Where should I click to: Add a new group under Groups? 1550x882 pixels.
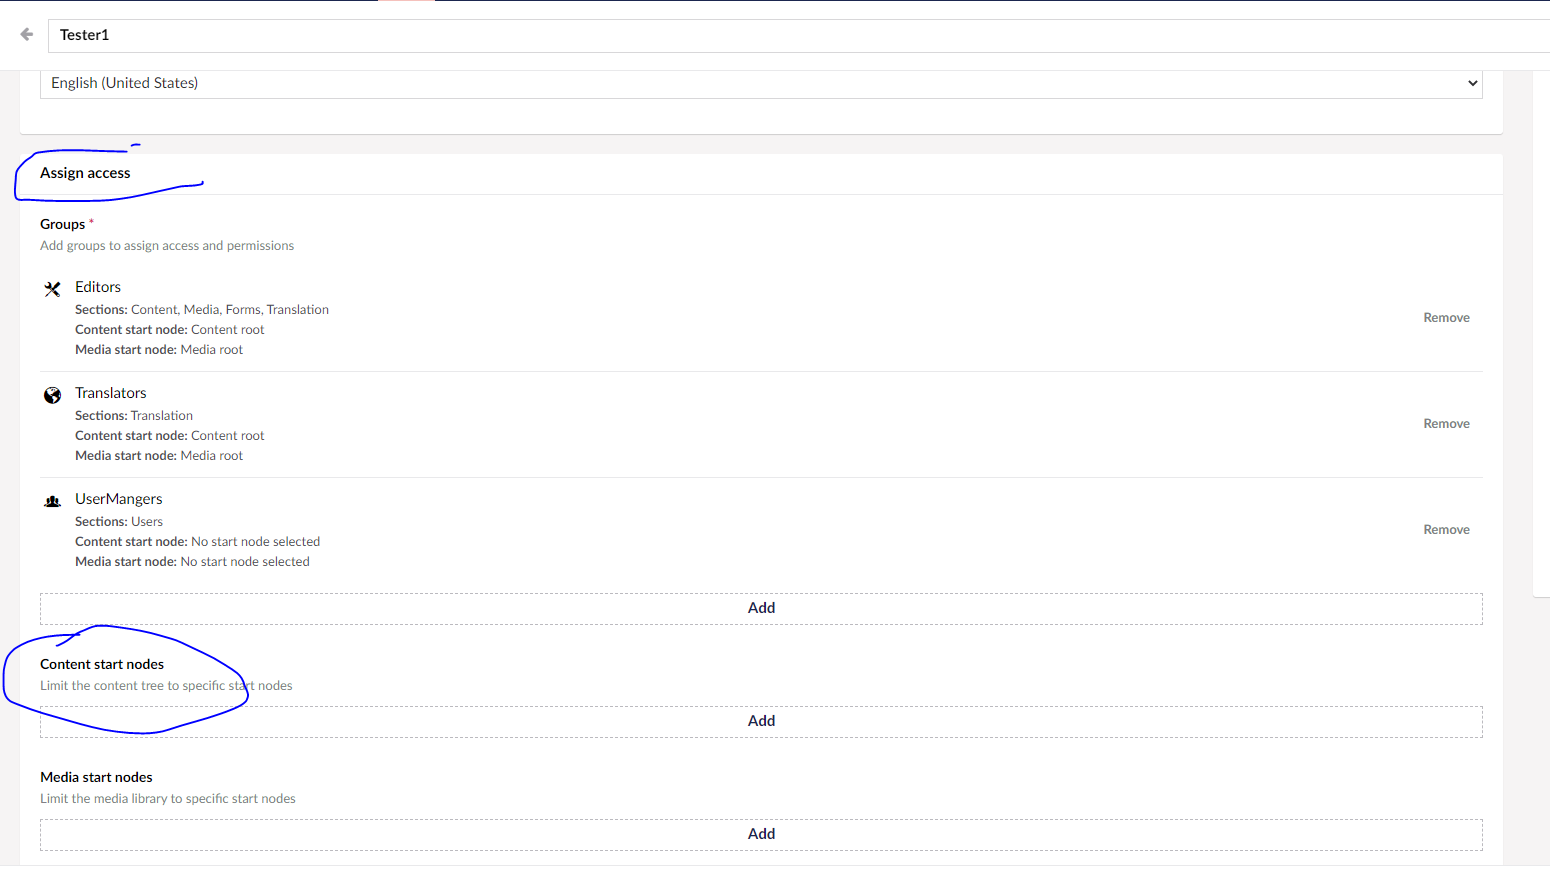click(761, 608)
